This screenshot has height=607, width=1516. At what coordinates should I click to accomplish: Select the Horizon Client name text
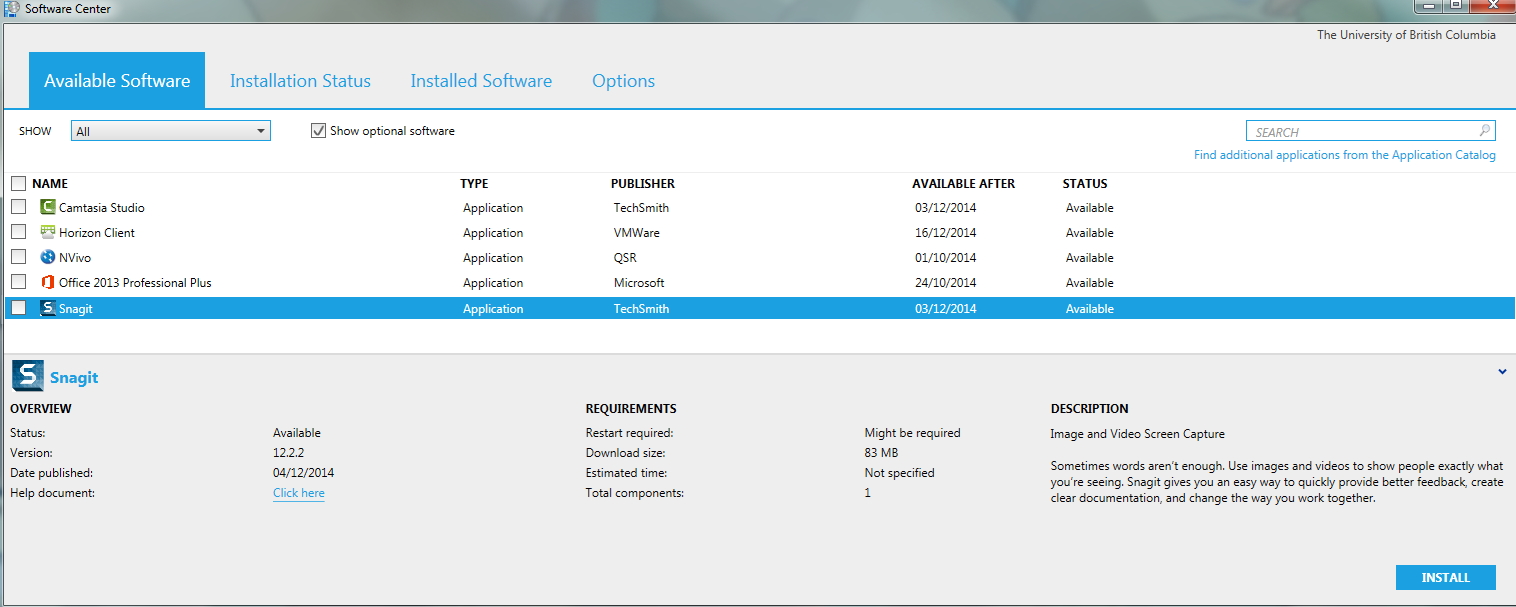coord(97,233)
